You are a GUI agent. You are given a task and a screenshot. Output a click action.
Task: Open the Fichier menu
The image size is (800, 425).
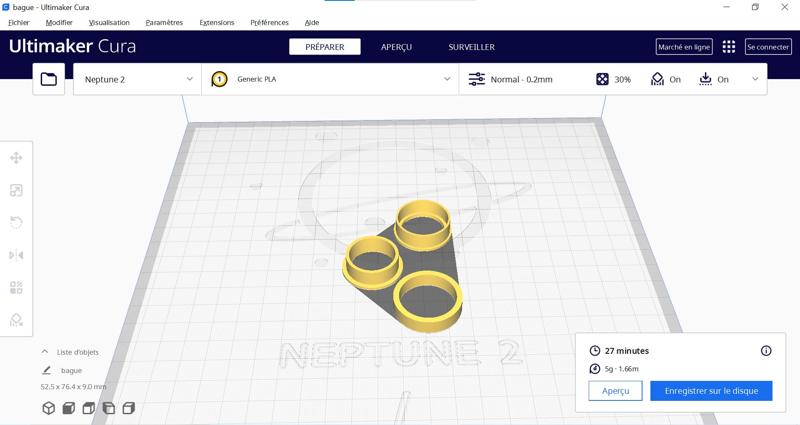19,22
